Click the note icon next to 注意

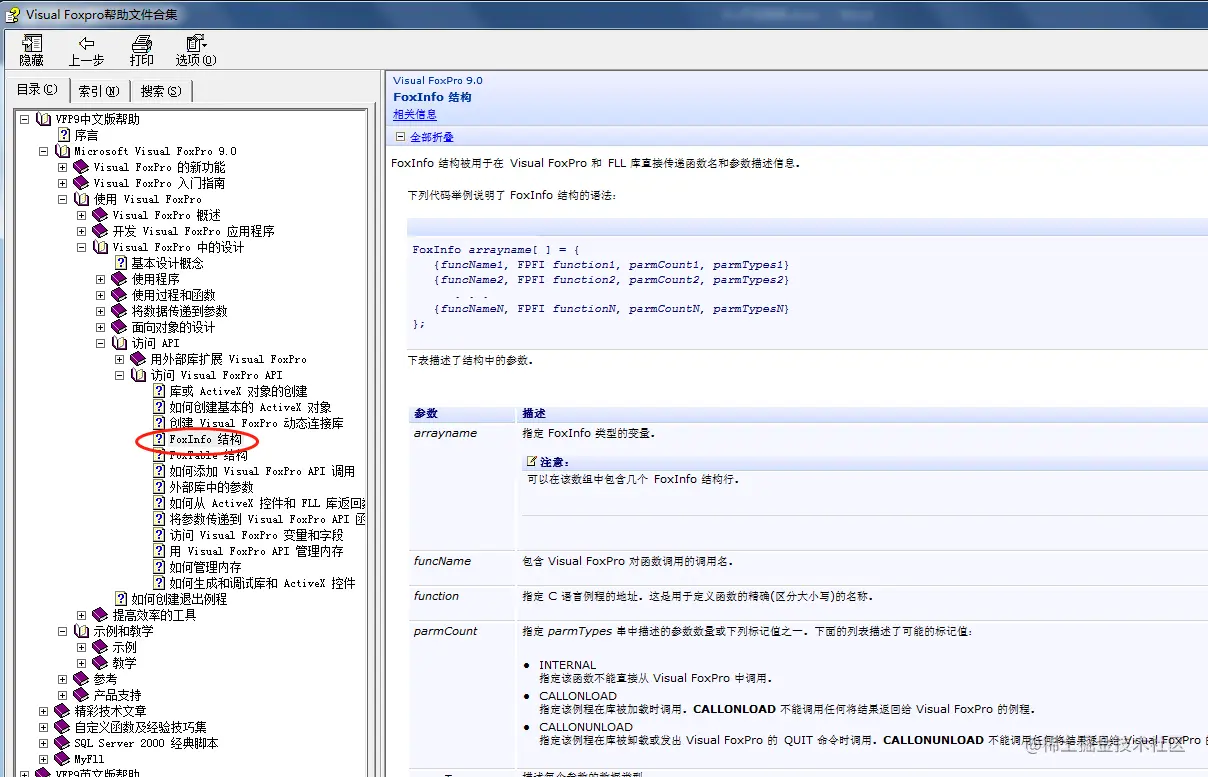click(x=532, y=462)
